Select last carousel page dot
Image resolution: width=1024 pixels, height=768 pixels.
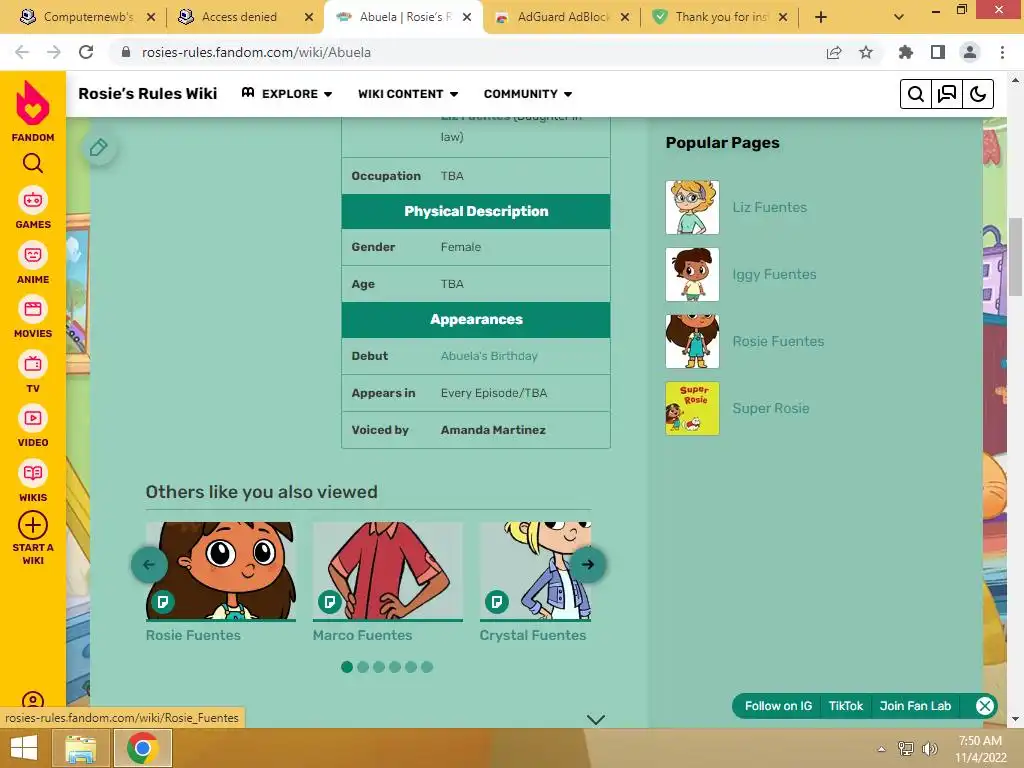tap(427, 667)
